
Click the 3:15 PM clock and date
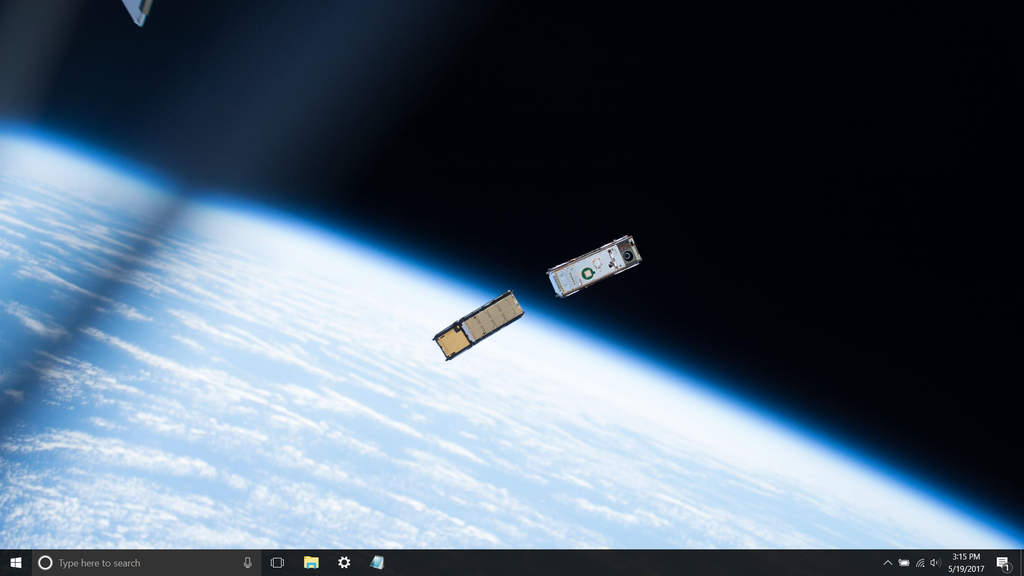[966, 563]
